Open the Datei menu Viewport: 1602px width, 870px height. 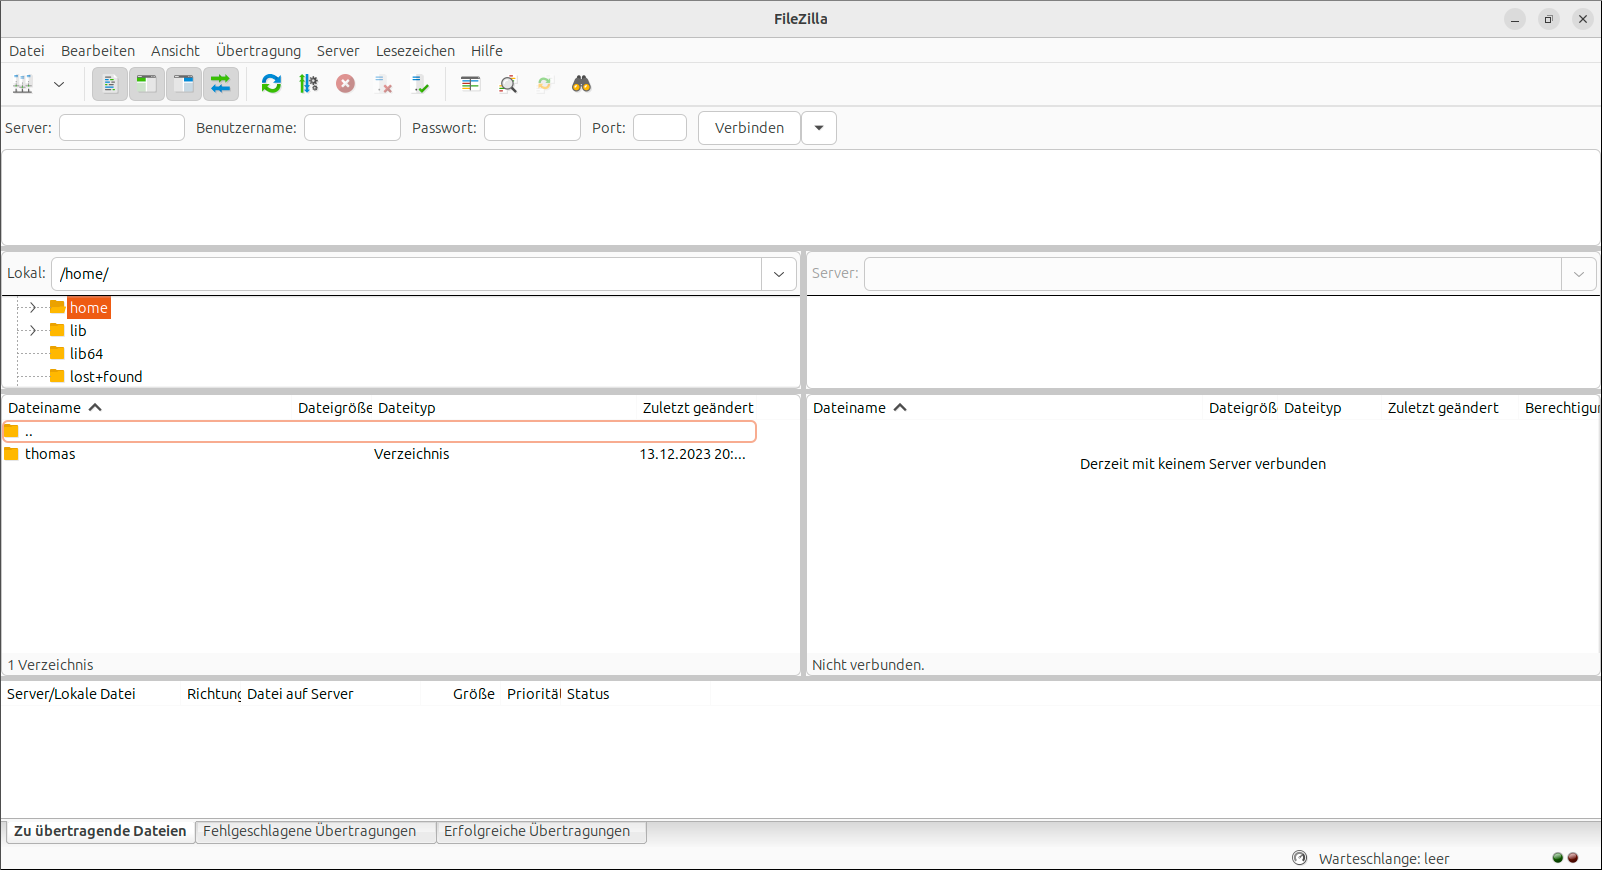coord(27,51)
